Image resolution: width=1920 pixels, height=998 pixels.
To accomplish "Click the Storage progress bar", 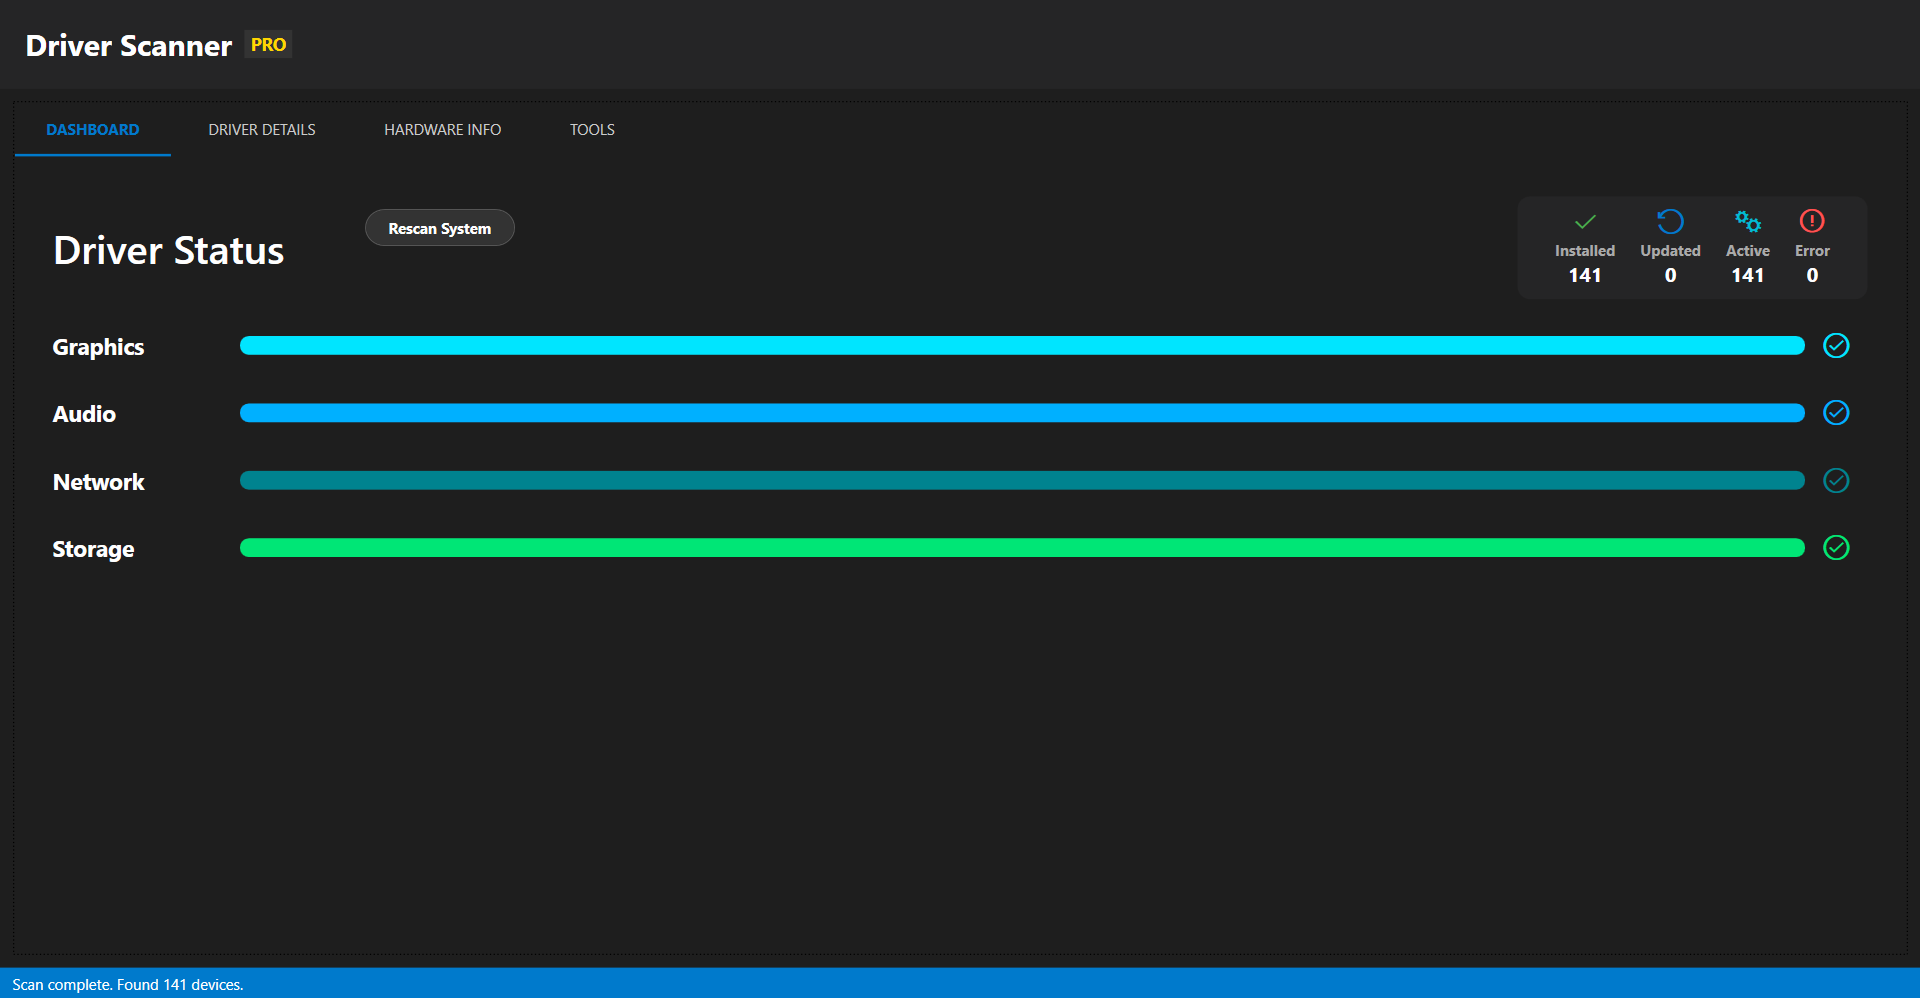I will pos(1020,548).
